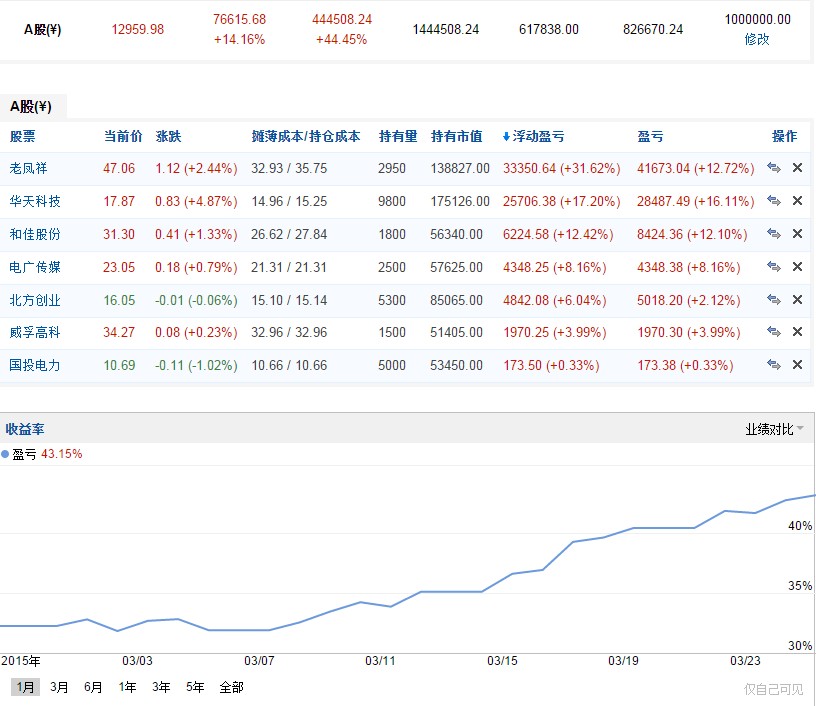Image resolution: width=816 pixels, height=706 pixels.
Task: Click the principal value 1000000.00
Action: pyautogui.click(x=758, y=19)
